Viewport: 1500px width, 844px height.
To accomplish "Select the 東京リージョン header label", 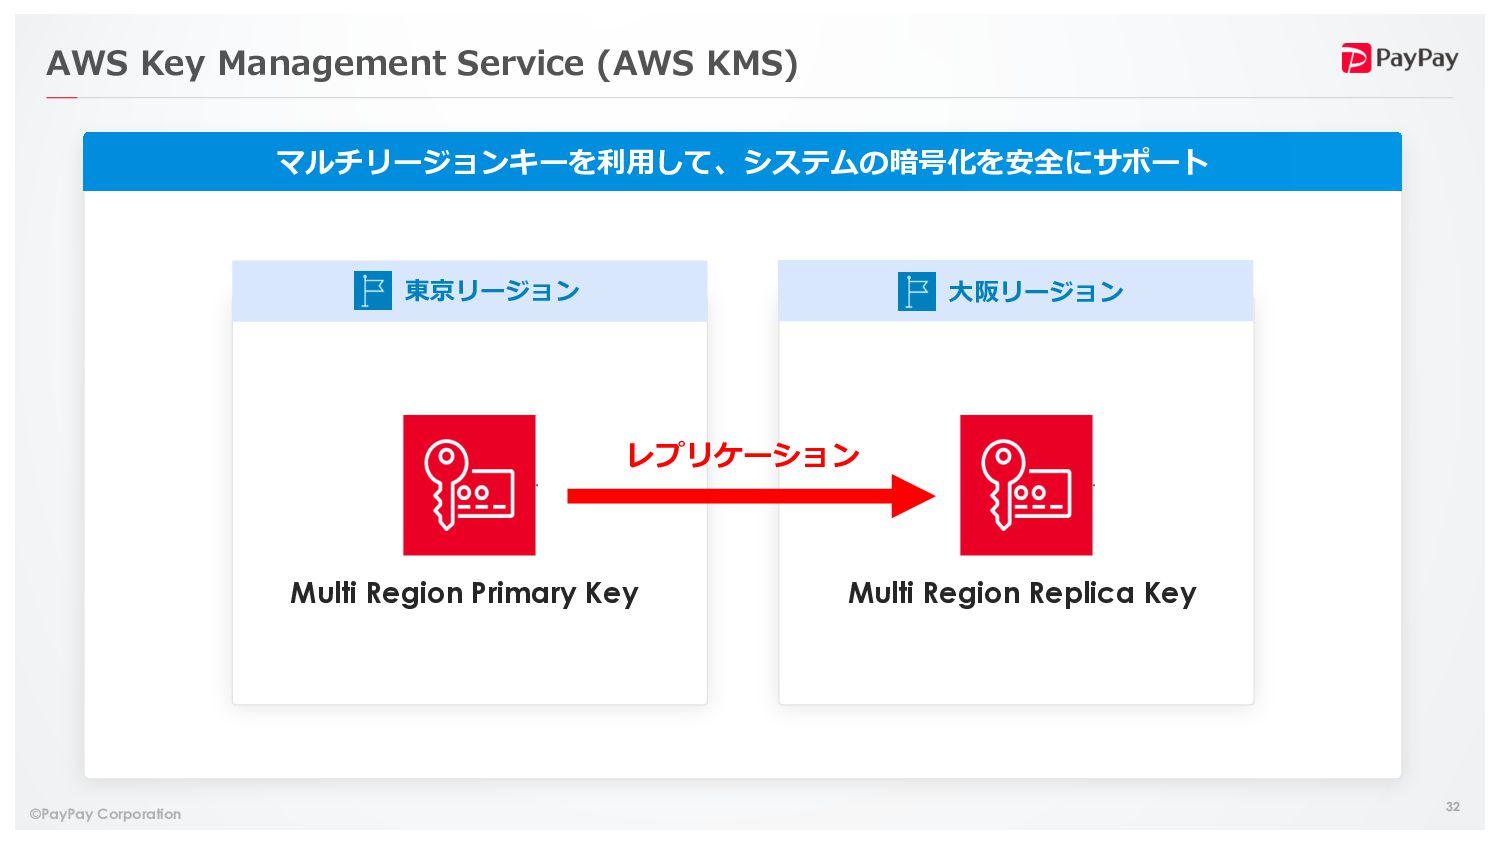I will (x=492, y=291).
